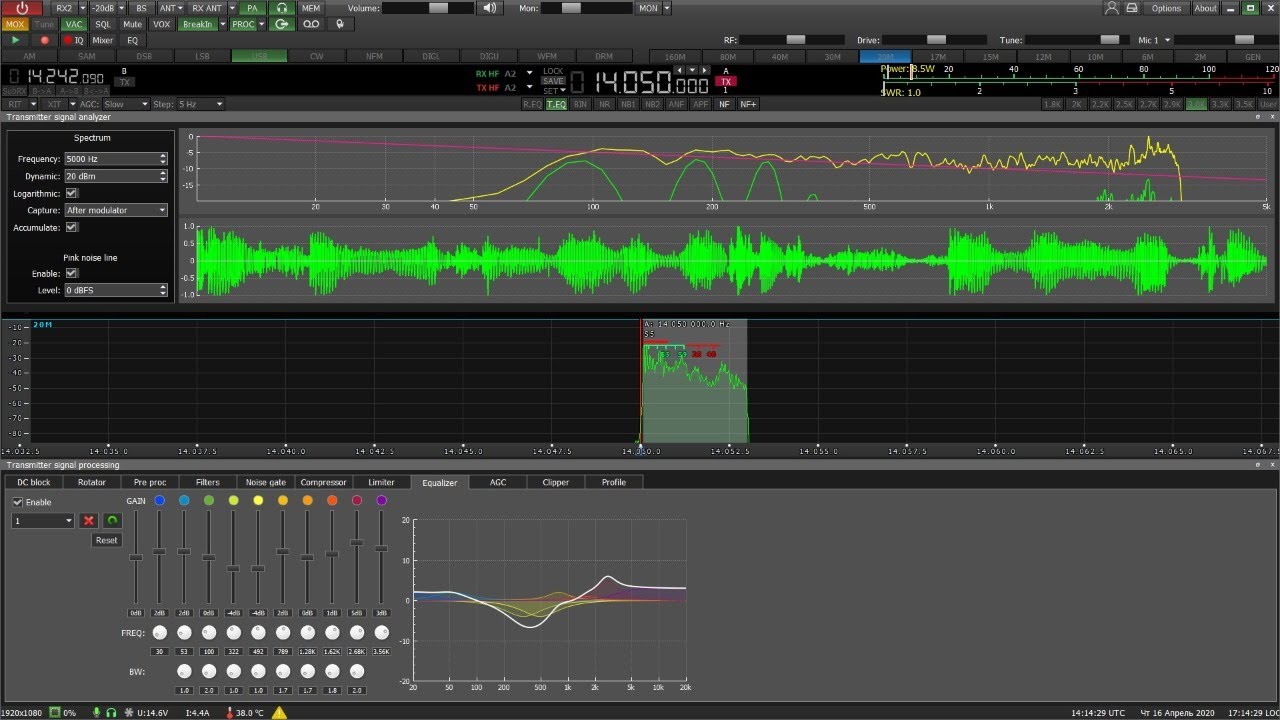
Task: Click the green play button
Action: [15, 40]
